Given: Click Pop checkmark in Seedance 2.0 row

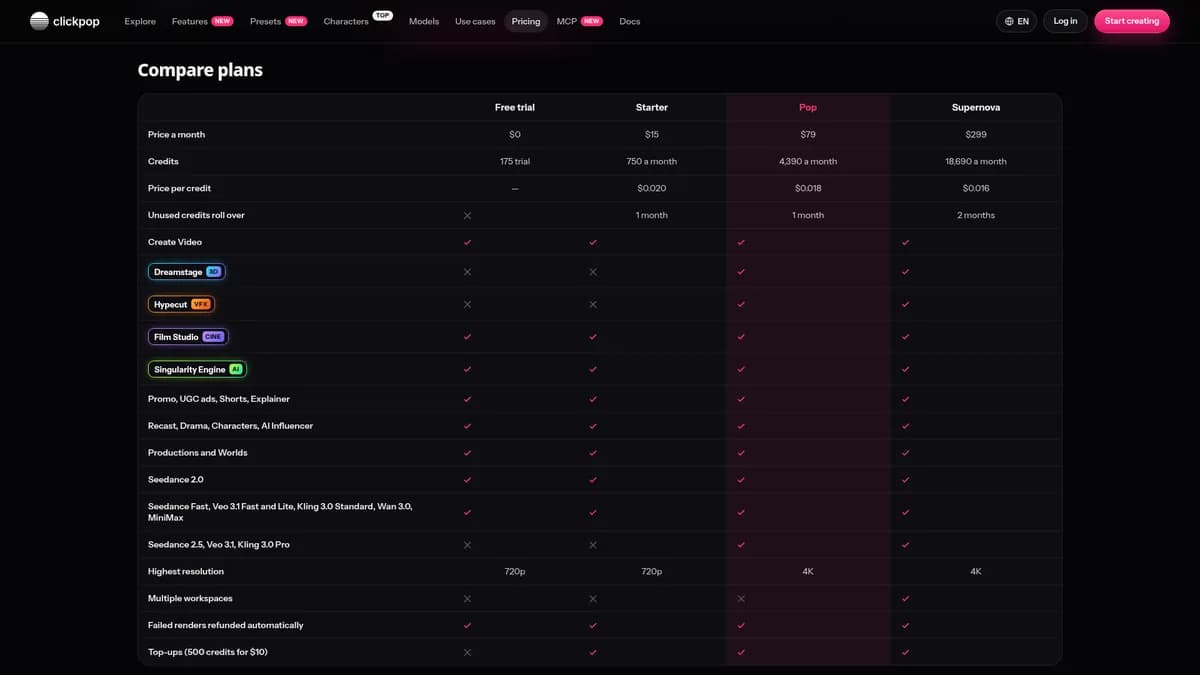Looking at the screenshot, I should pyautogui.click(x=741, y=480).
